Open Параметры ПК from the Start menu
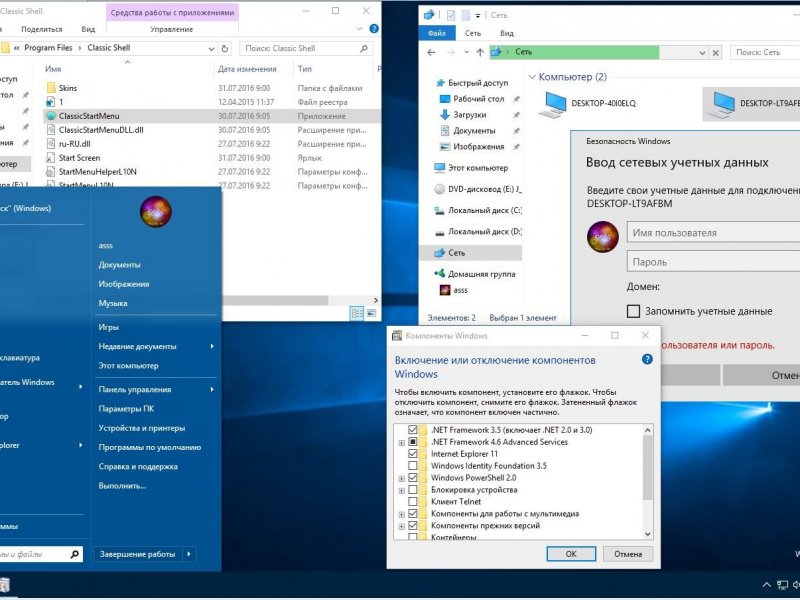The image size is (800, 600). [126, 409]
